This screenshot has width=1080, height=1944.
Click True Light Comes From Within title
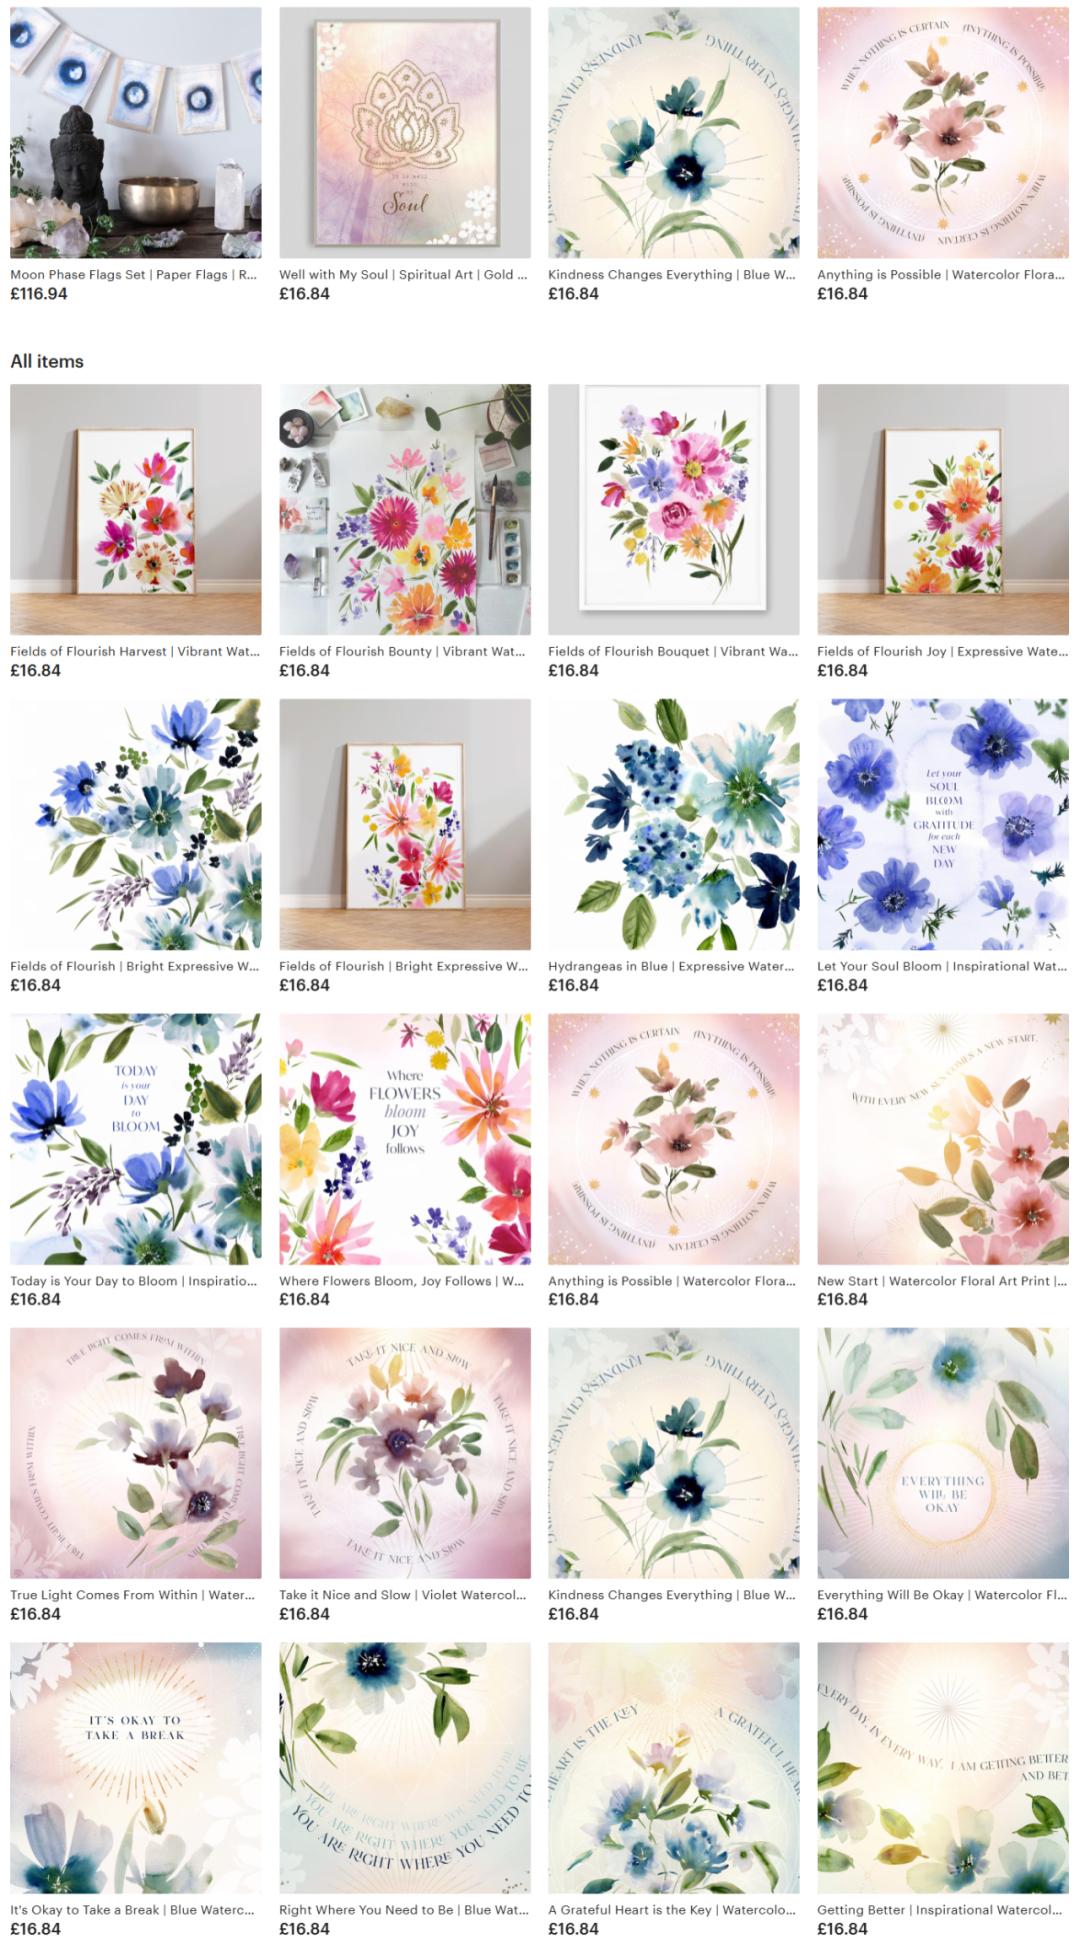point(133,1595)
